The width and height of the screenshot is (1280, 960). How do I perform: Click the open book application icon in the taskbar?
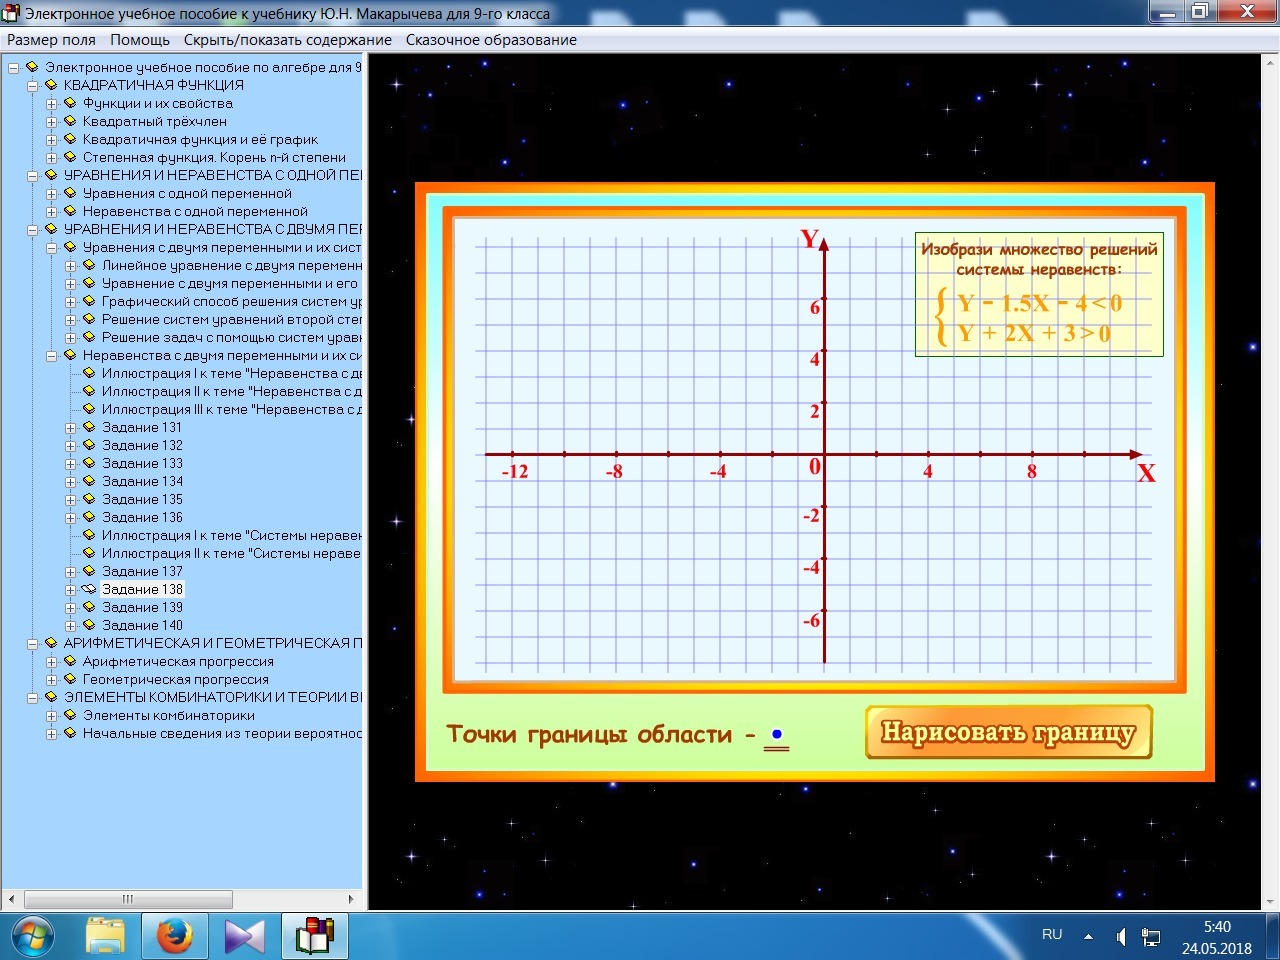[x=314, y=936]
